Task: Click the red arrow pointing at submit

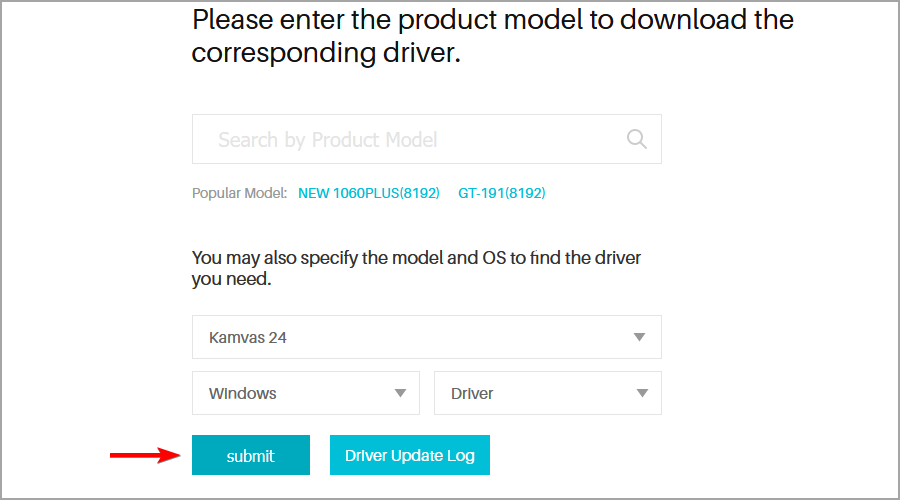Action: coord(146,455)
